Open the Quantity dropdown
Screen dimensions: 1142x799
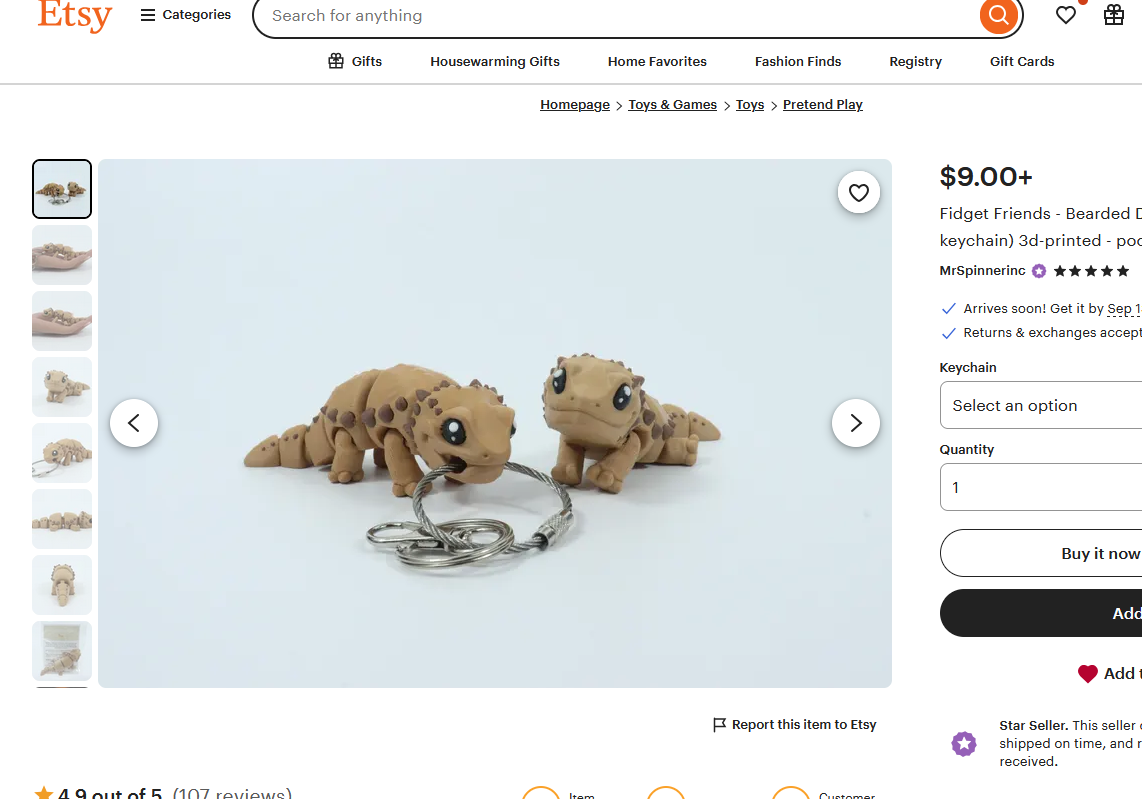click(x=1040, y=487)
